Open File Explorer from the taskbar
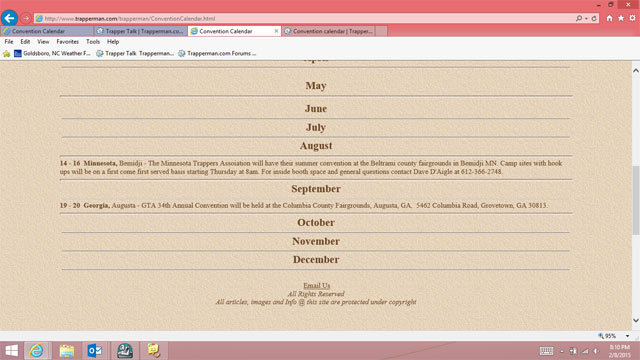 tap(67, 351)
